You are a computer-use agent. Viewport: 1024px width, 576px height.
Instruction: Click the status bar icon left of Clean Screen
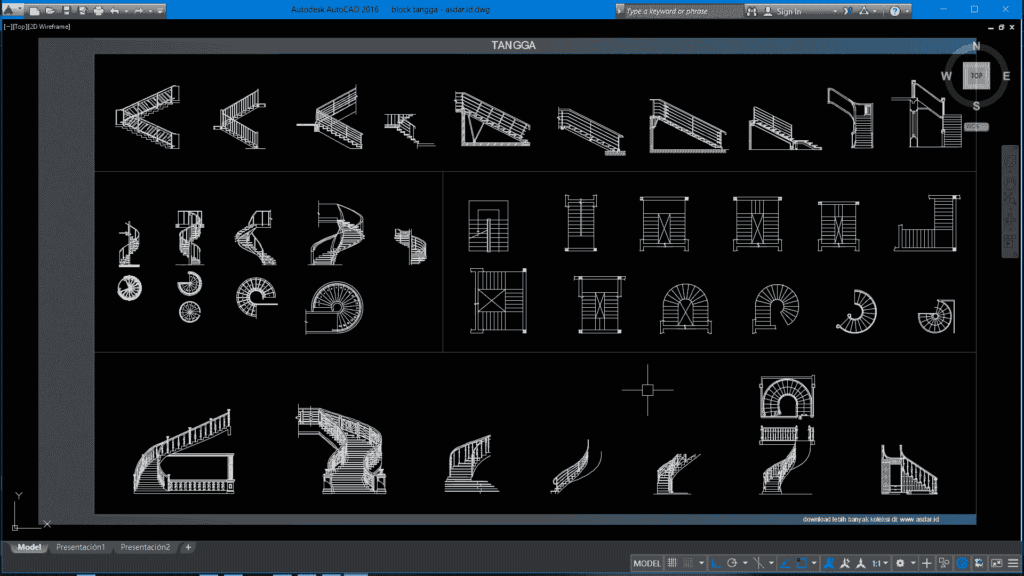(x=979, y=563)
